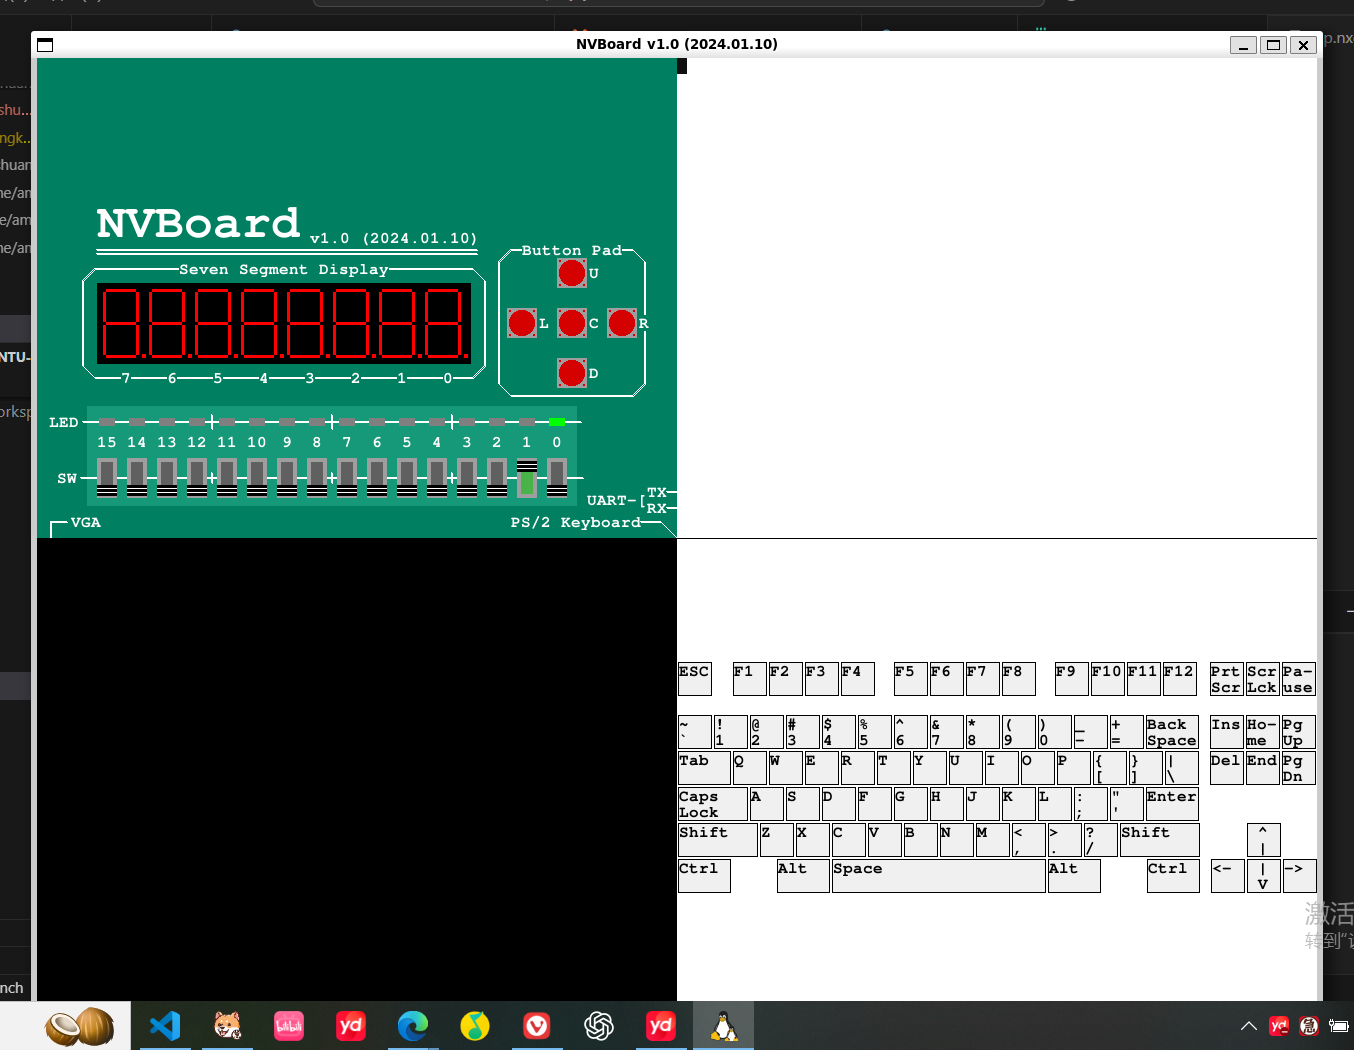
Task: Toggle switch SW 12
Action: pyautogui.click(x=197, y=478)
